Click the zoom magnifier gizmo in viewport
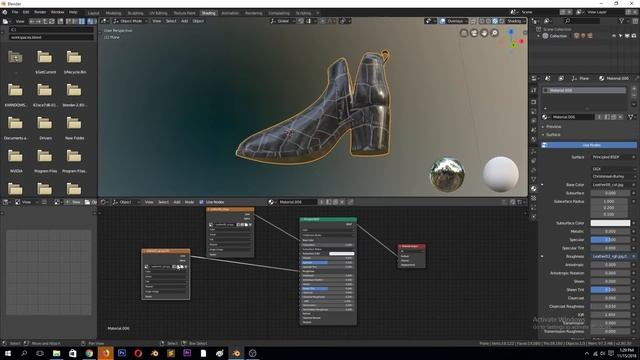This screenshot has height=360, width=640. 494,33
